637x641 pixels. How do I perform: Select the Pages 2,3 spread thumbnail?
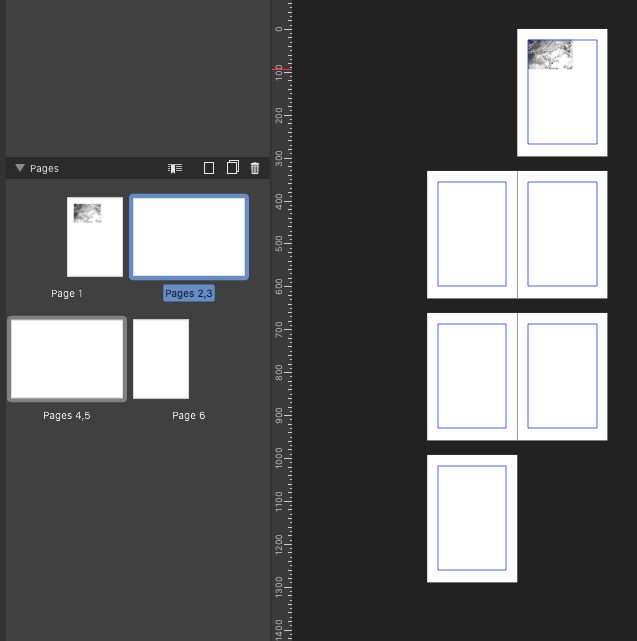tap(189, 237)
